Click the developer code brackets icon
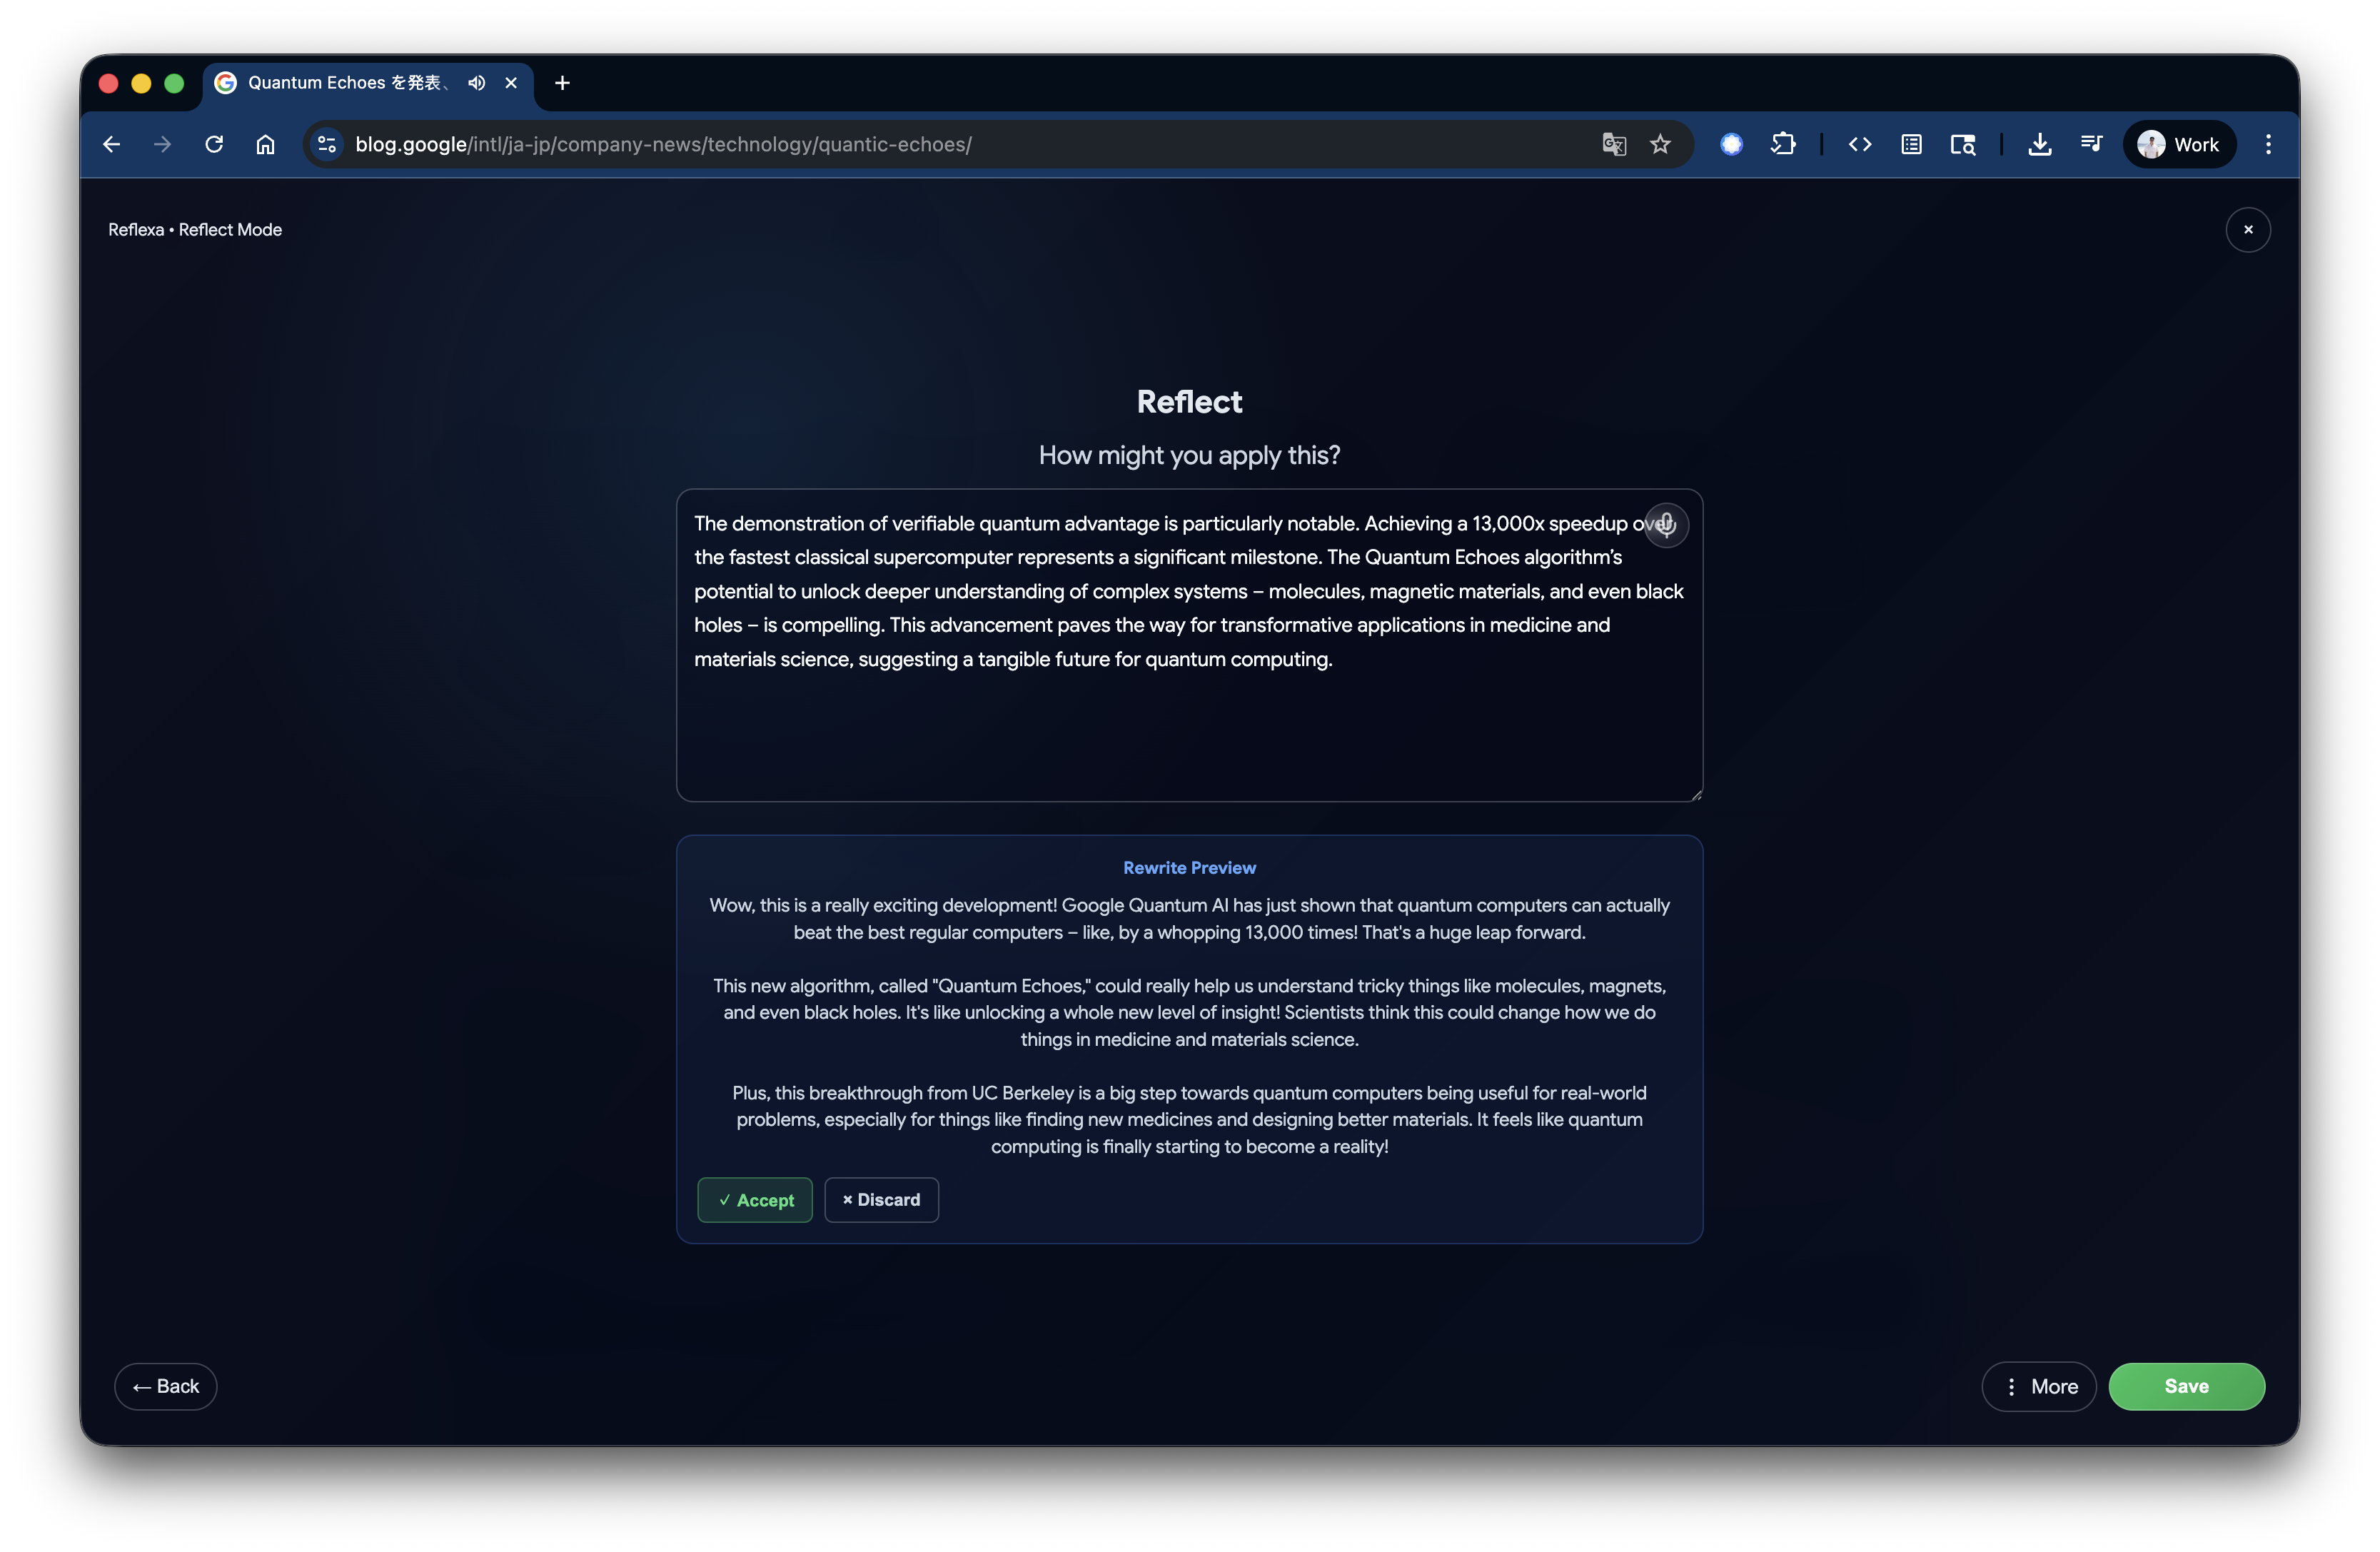2380x1552 pixels. (x=1859, y=144)
